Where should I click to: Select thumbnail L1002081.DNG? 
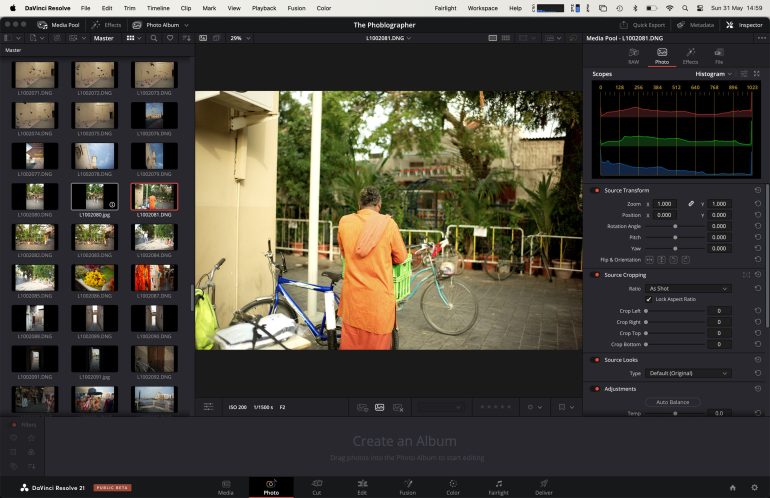pyautogui.click(x=154, y=196)
